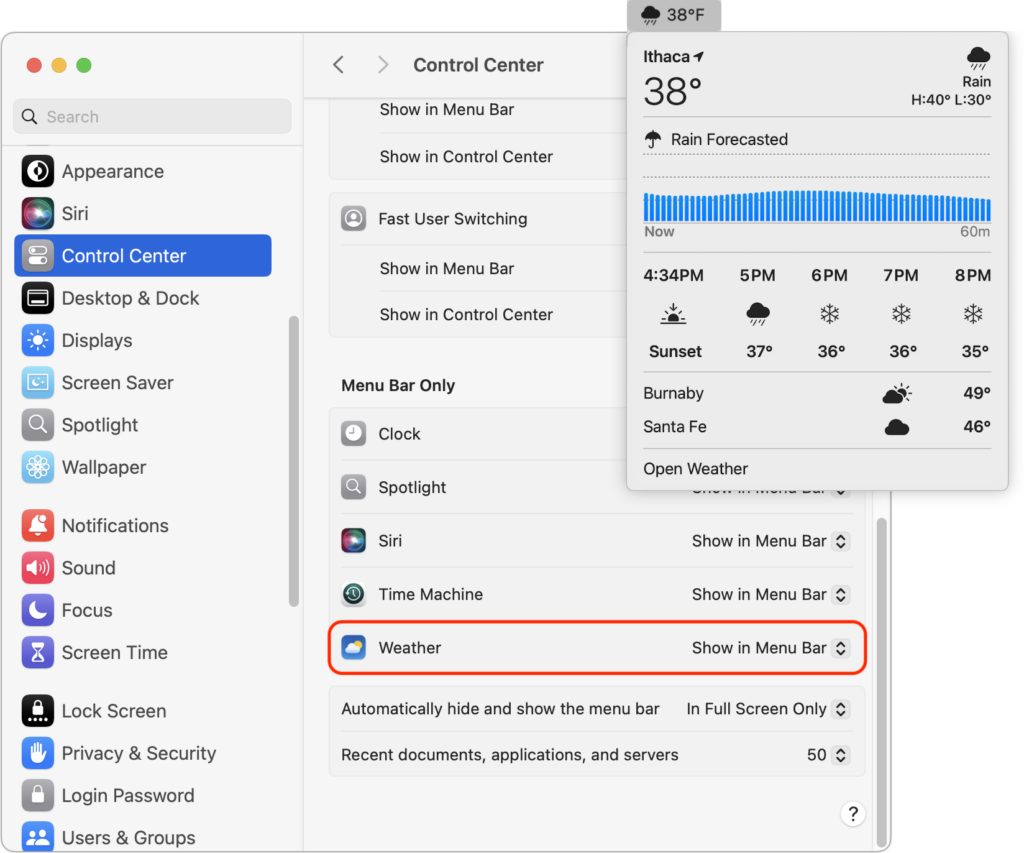Image resolution: width=1024 pixels, height=853 pixels.
Task: Click the sidebar scrollbar
Action: coord(294,461)
